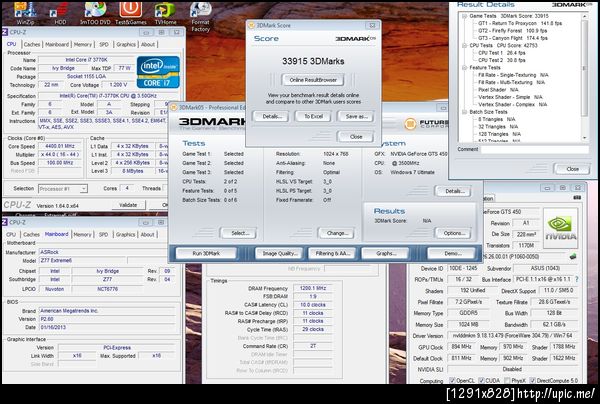Click the GPU-Z screenshot camera icon
This screenshot has height=404, width=600.
click(577, 197)
